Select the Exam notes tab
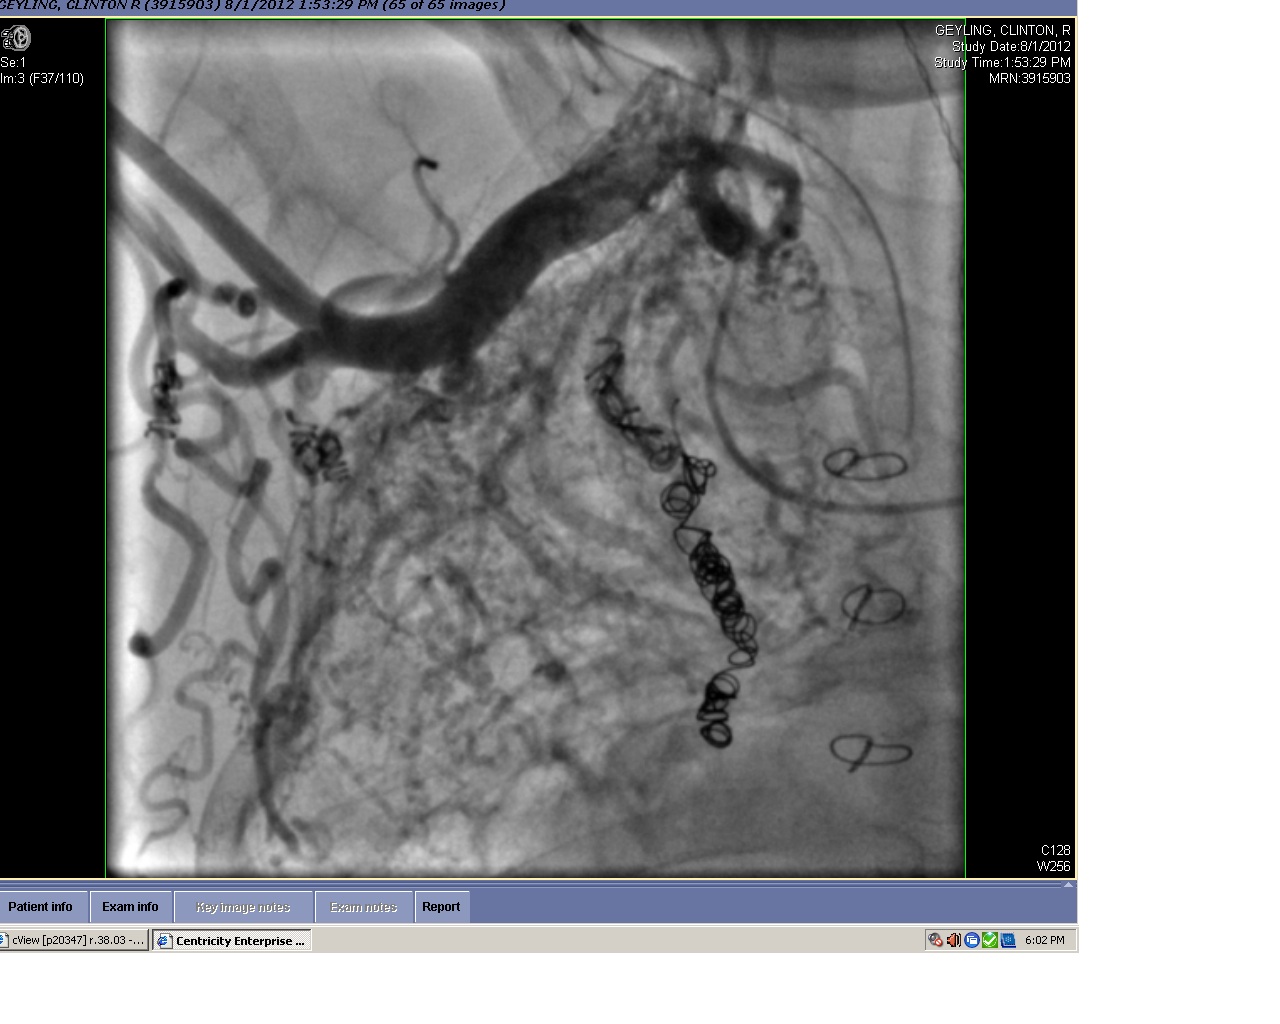 tap(363, 907)
